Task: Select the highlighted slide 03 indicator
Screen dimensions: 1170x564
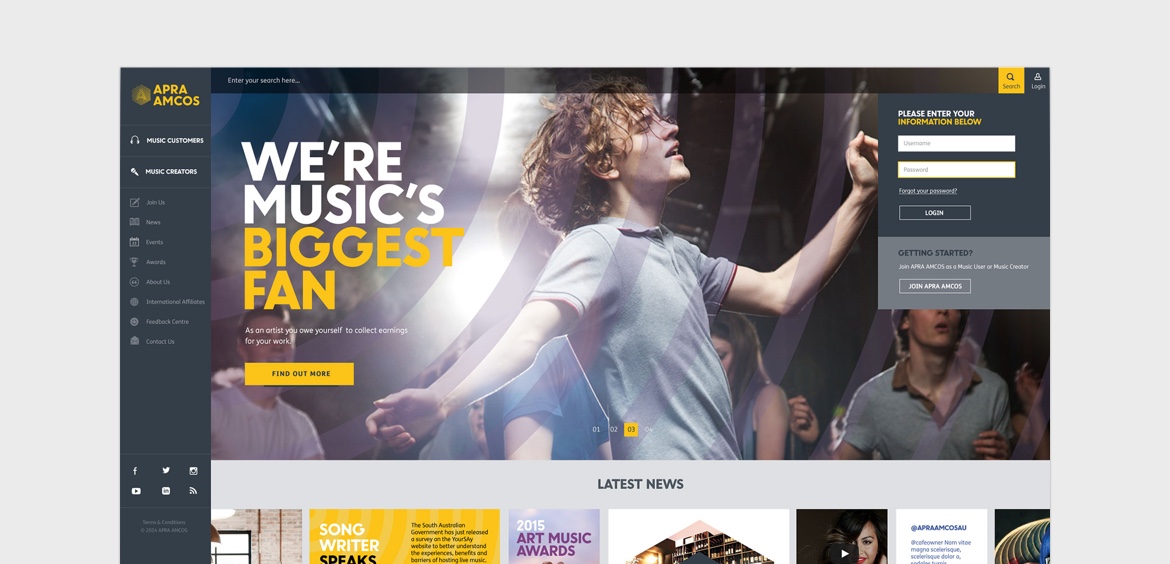Action: [631, 430]
